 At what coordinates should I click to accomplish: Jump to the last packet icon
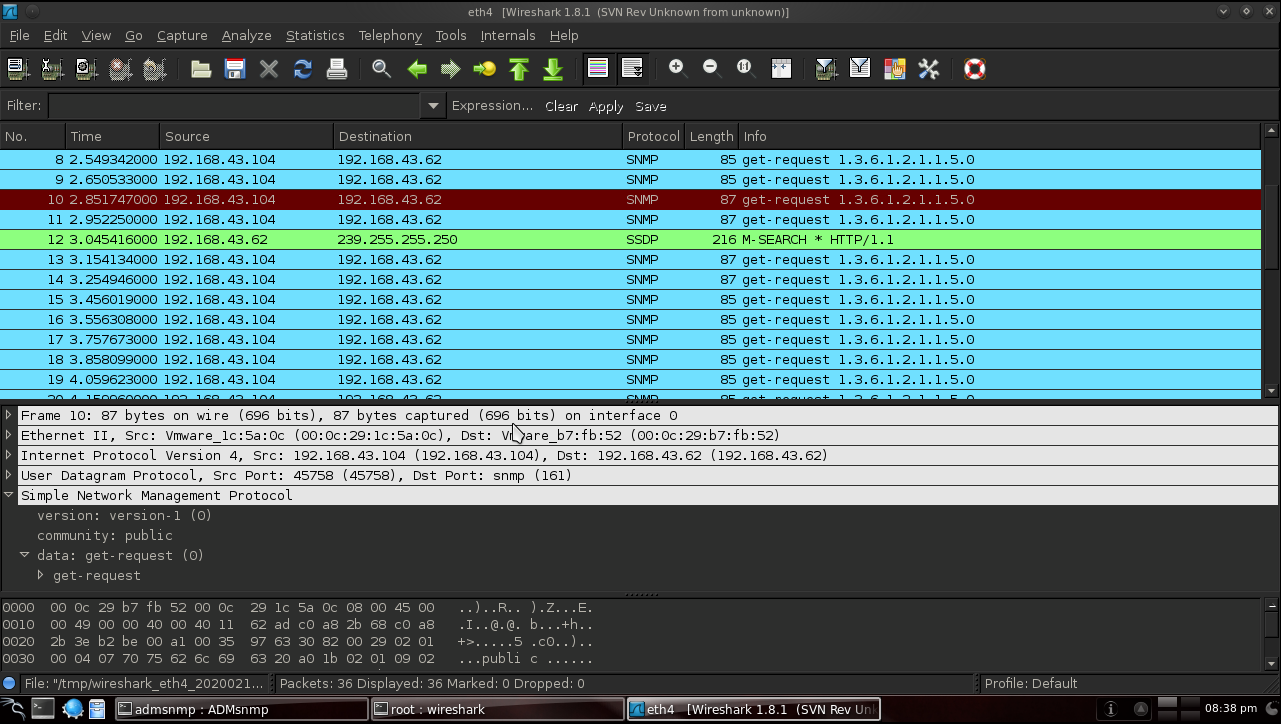coord(553,69)
